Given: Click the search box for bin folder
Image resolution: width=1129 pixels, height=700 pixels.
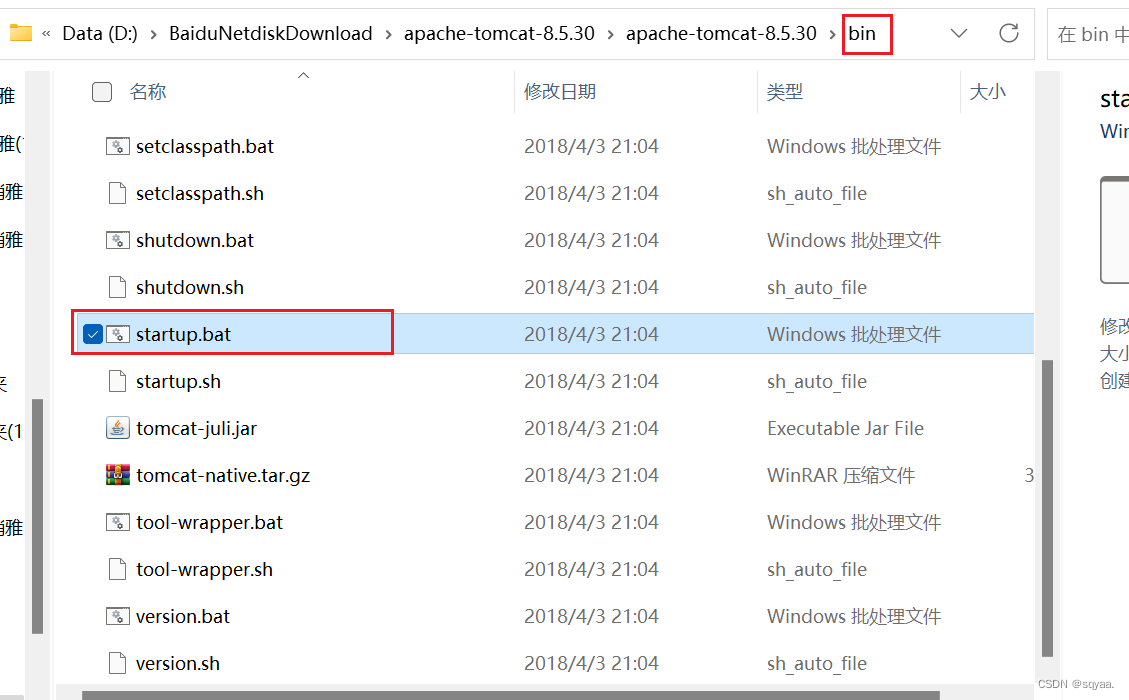Looking at the screenshot, I should coord(1088,34).
